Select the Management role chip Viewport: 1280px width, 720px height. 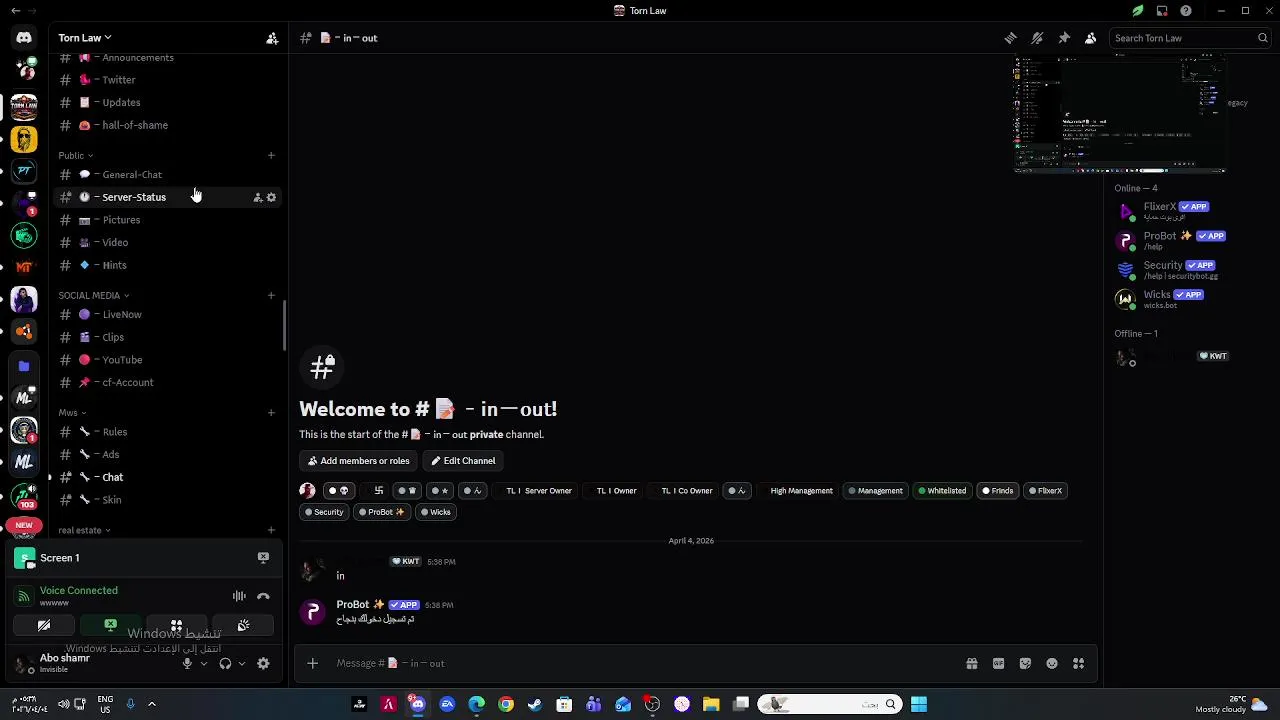[x=875, y=491]
